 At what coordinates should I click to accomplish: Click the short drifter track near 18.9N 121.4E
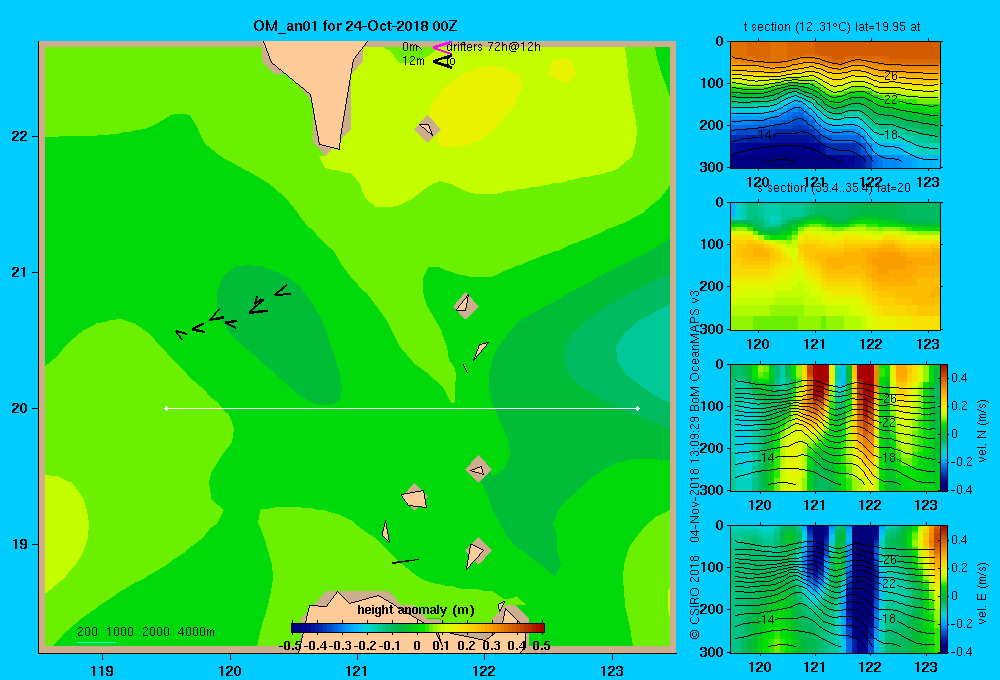coord(406,561)
